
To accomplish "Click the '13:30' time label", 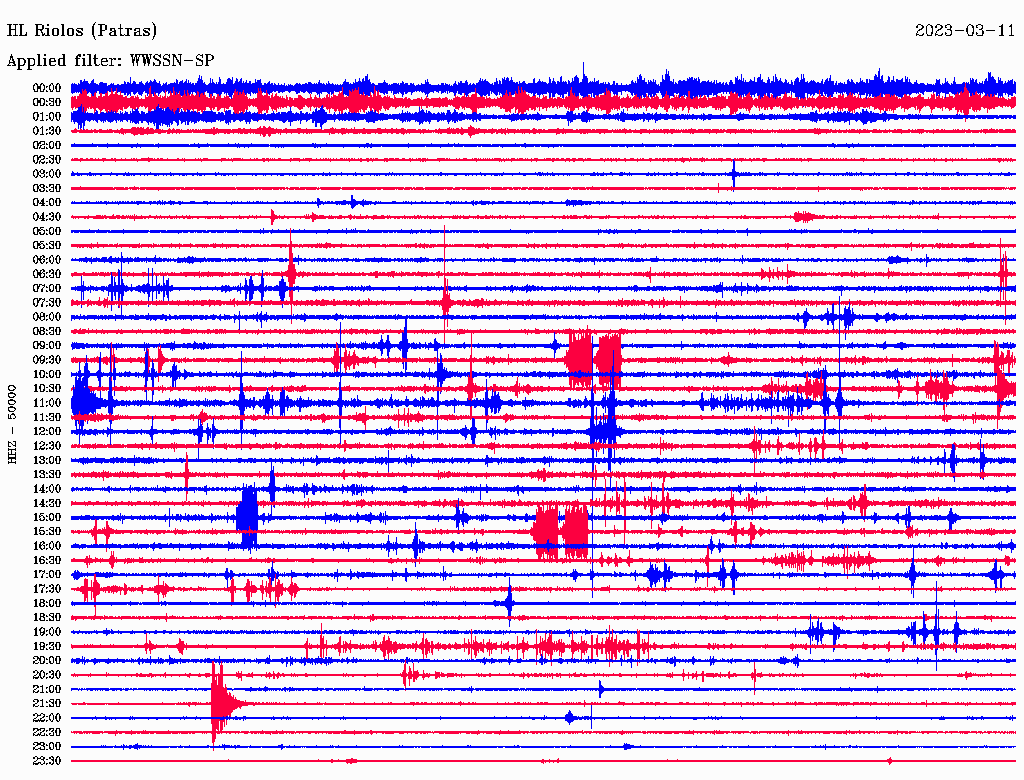I will pos(47,475).
